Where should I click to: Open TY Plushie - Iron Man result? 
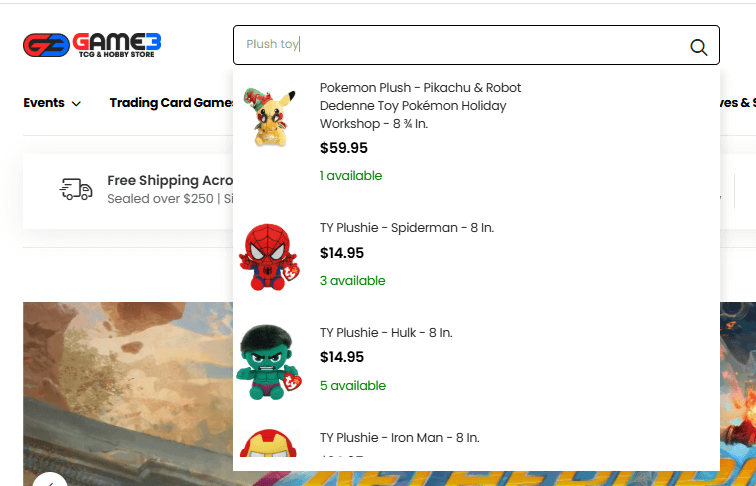399,438
